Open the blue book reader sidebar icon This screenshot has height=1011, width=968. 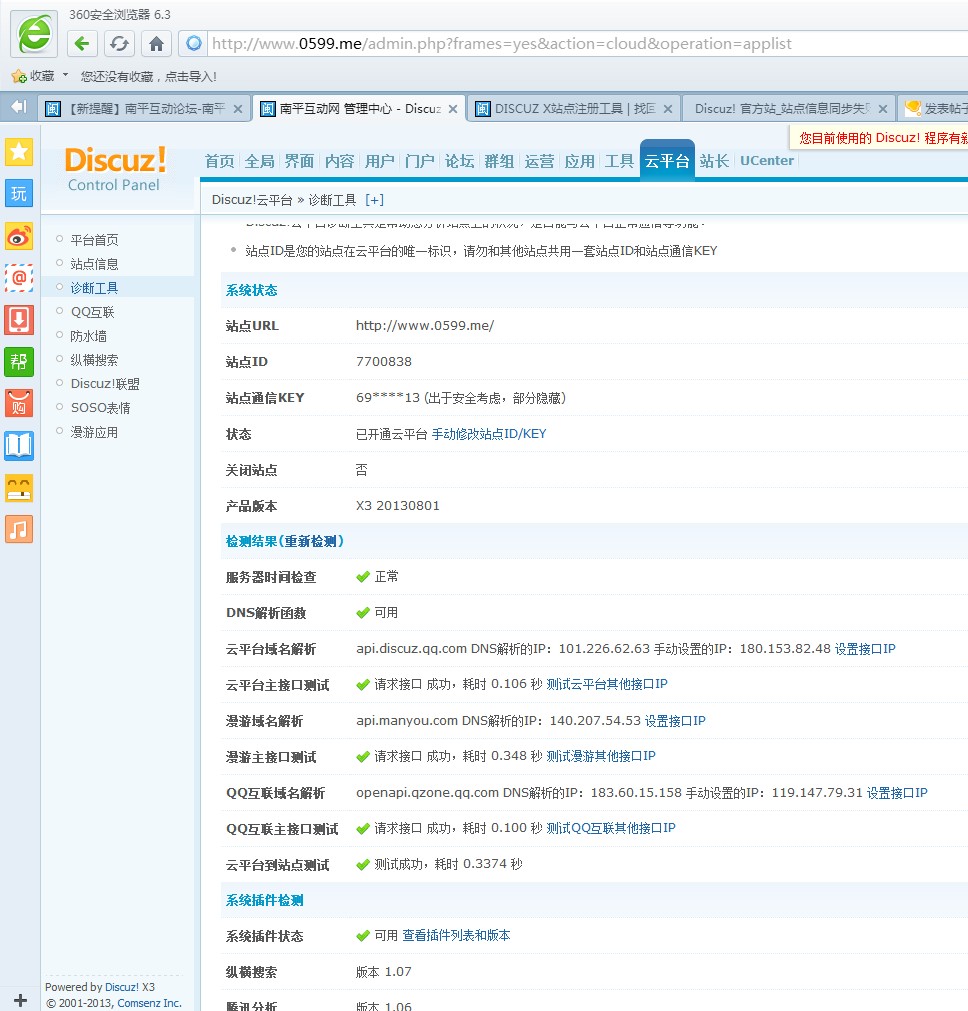19,446
